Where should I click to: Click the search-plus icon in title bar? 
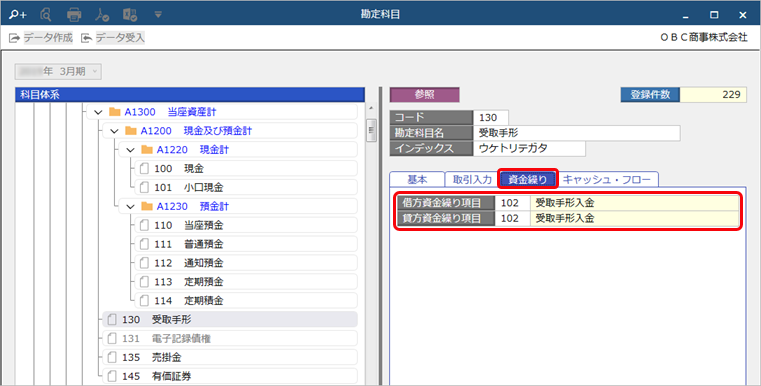[x=17, y=15]
